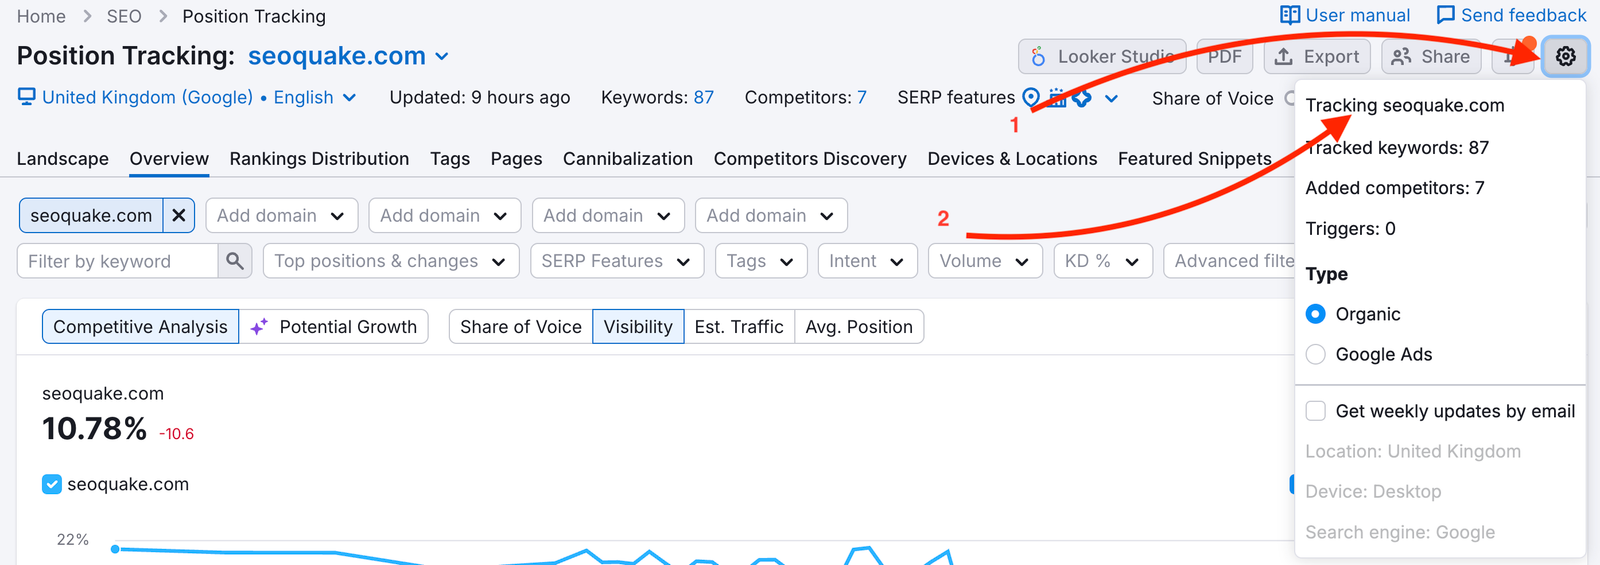Open the Competitors Discovery tab
Viewport: 1600px width, 565px height.
pos(809,159)
